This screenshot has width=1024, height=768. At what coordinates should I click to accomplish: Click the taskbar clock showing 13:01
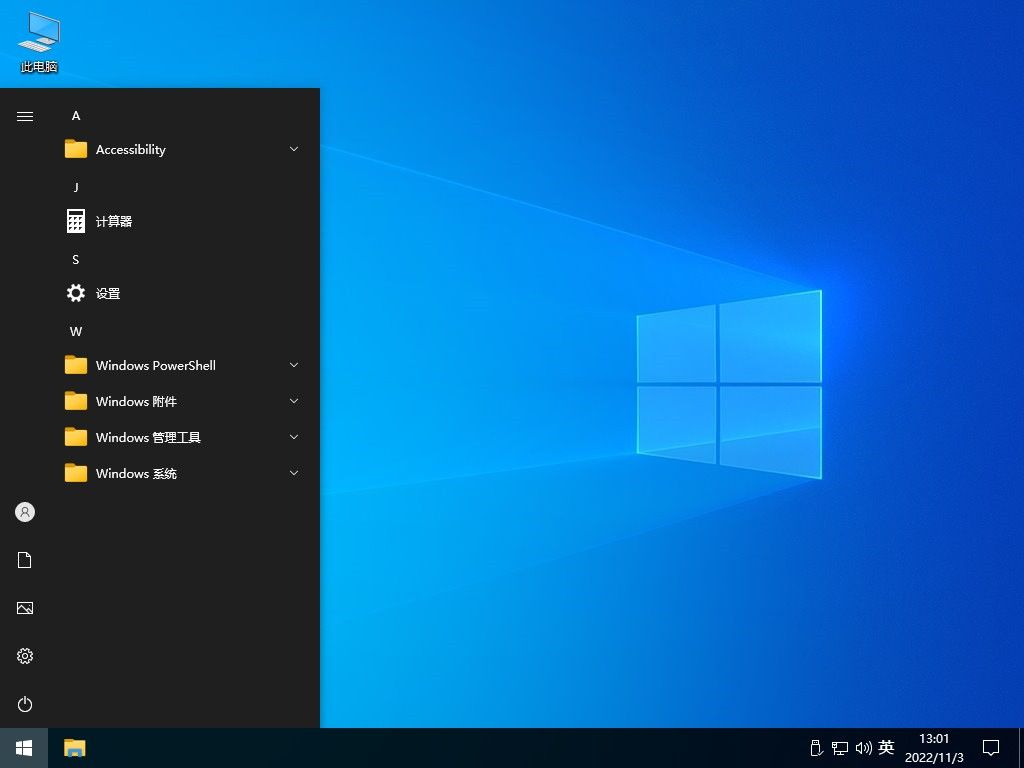(x=934, y=739)
